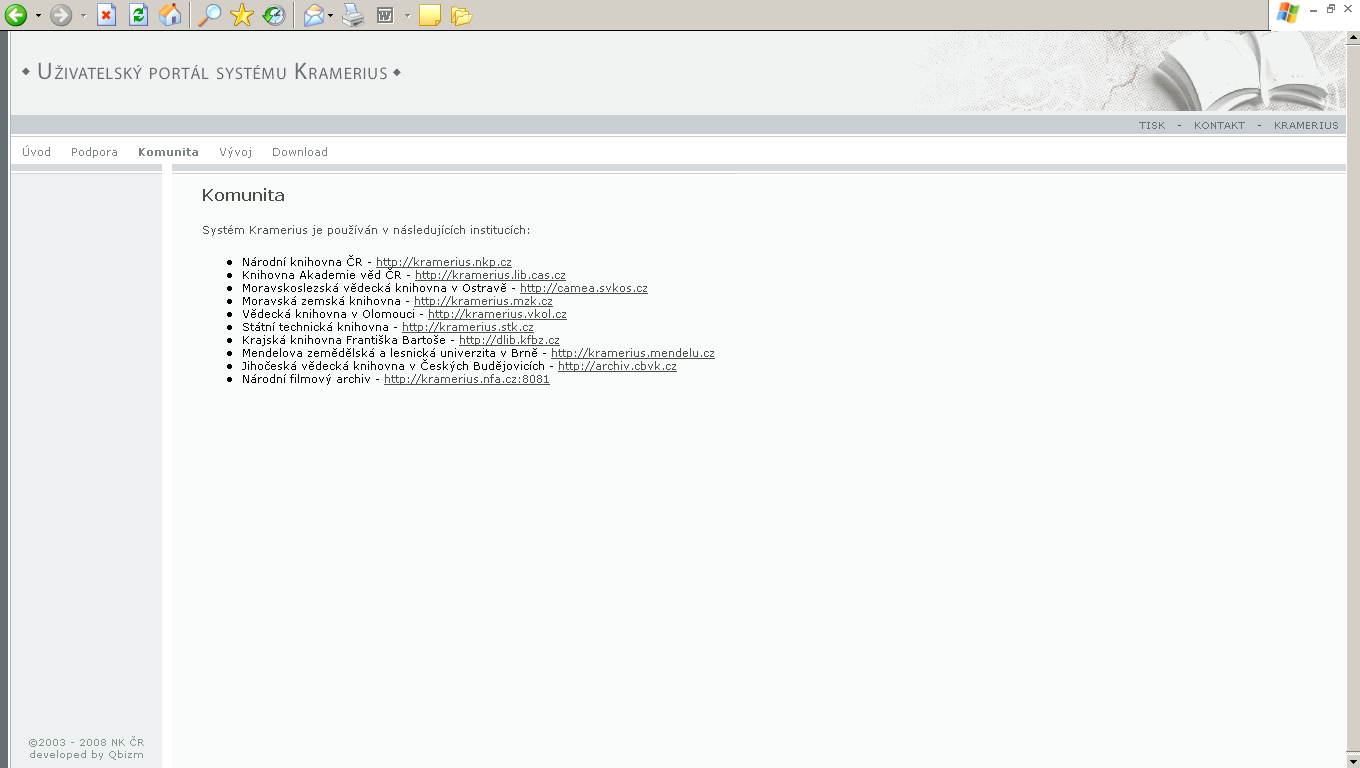
Task: Click the KRAMERIUS link in top bar
Action: 1306,126
